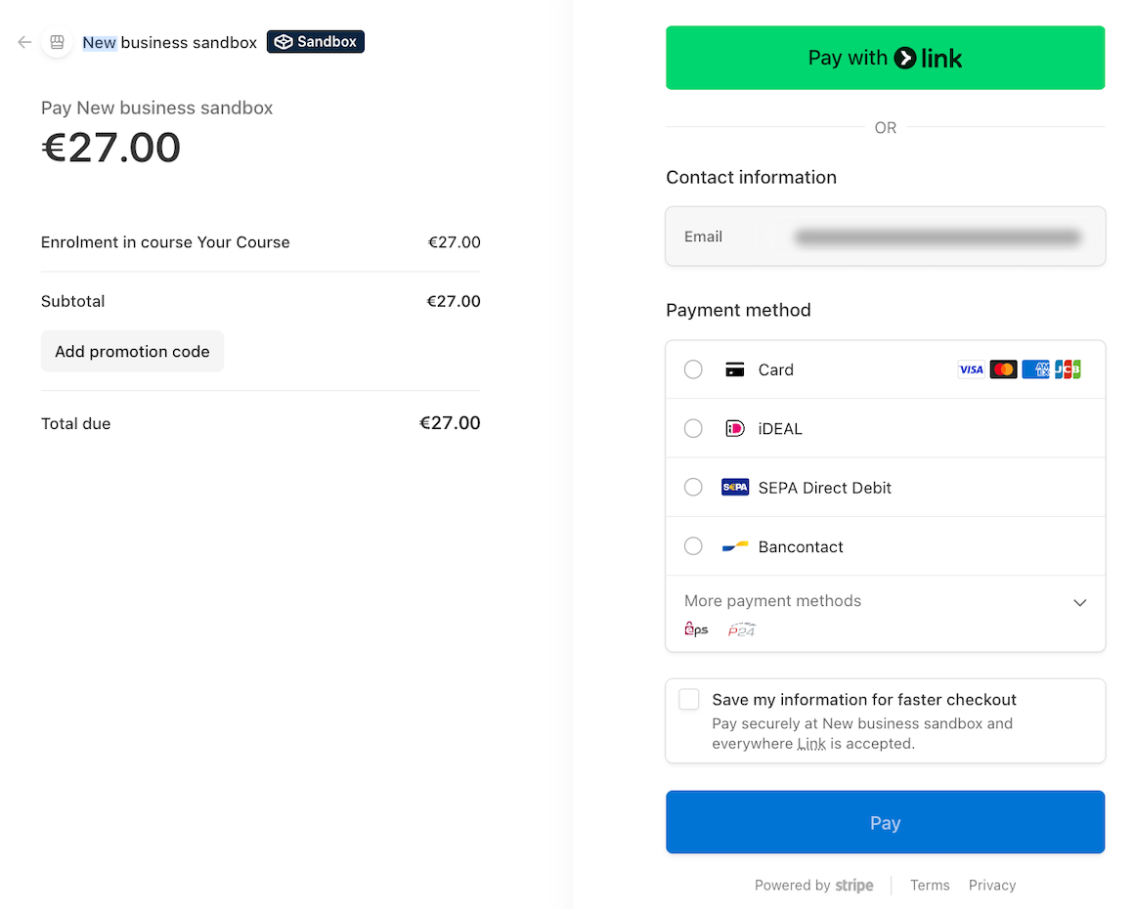The image size is (1134, 909).
Task: Expand More payment methods
Action: (x=1080, y=602)
